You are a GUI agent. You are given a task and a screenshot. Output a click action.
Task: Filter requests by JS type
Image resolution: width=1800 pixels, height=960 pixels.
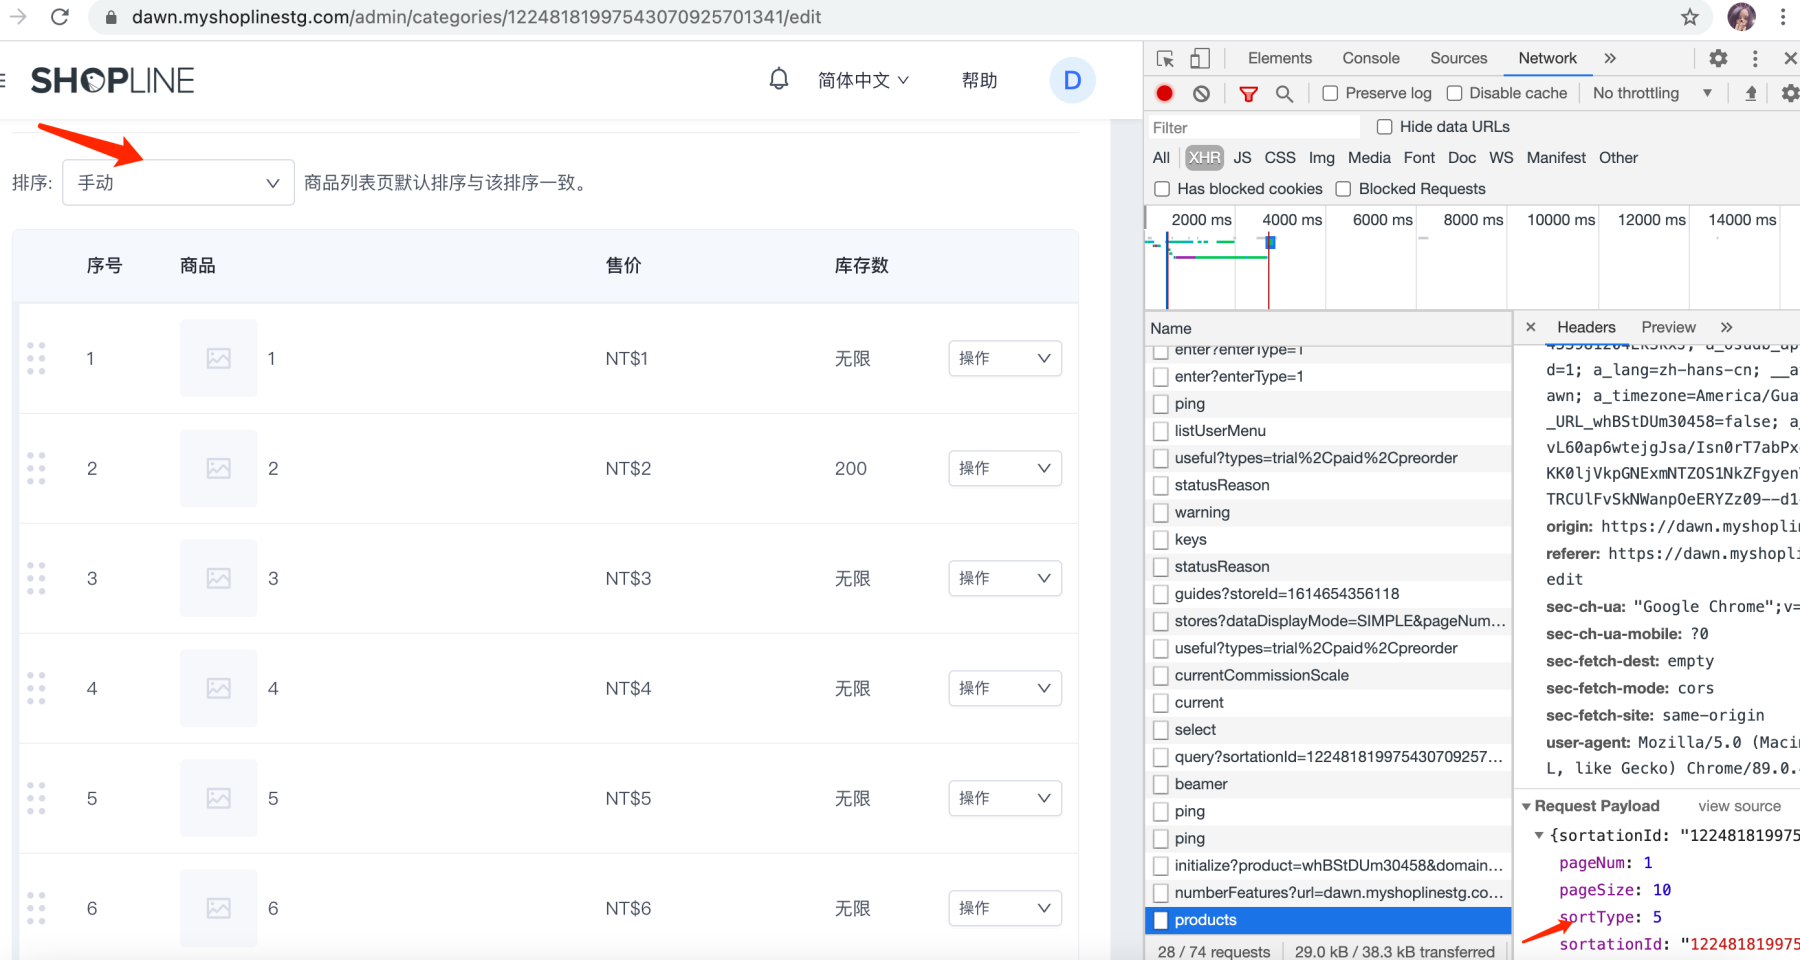tap(1242, 158)
